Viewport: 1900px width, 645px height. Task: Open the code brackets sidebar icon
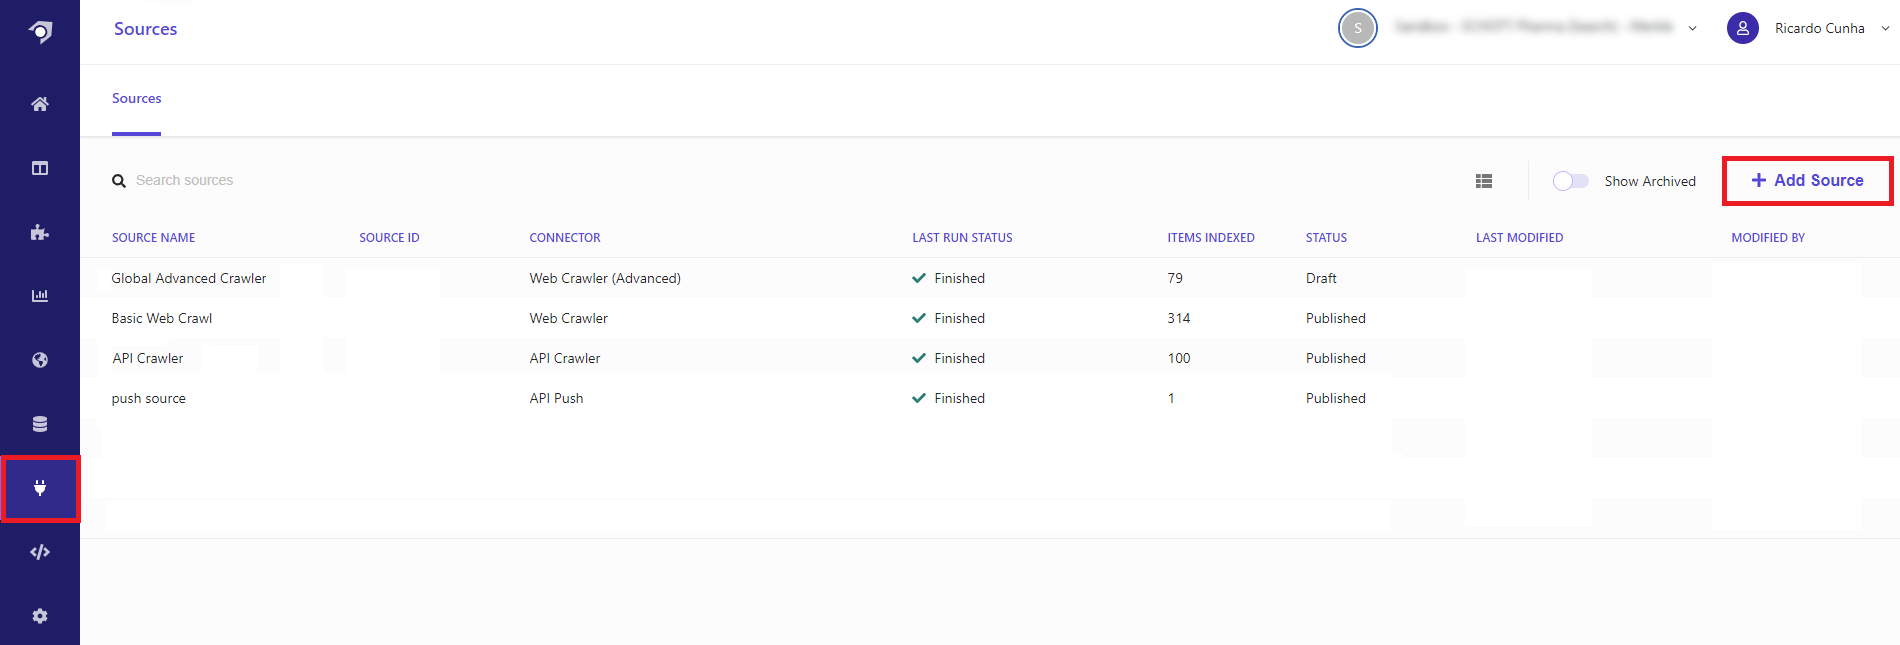coord(40,552)
